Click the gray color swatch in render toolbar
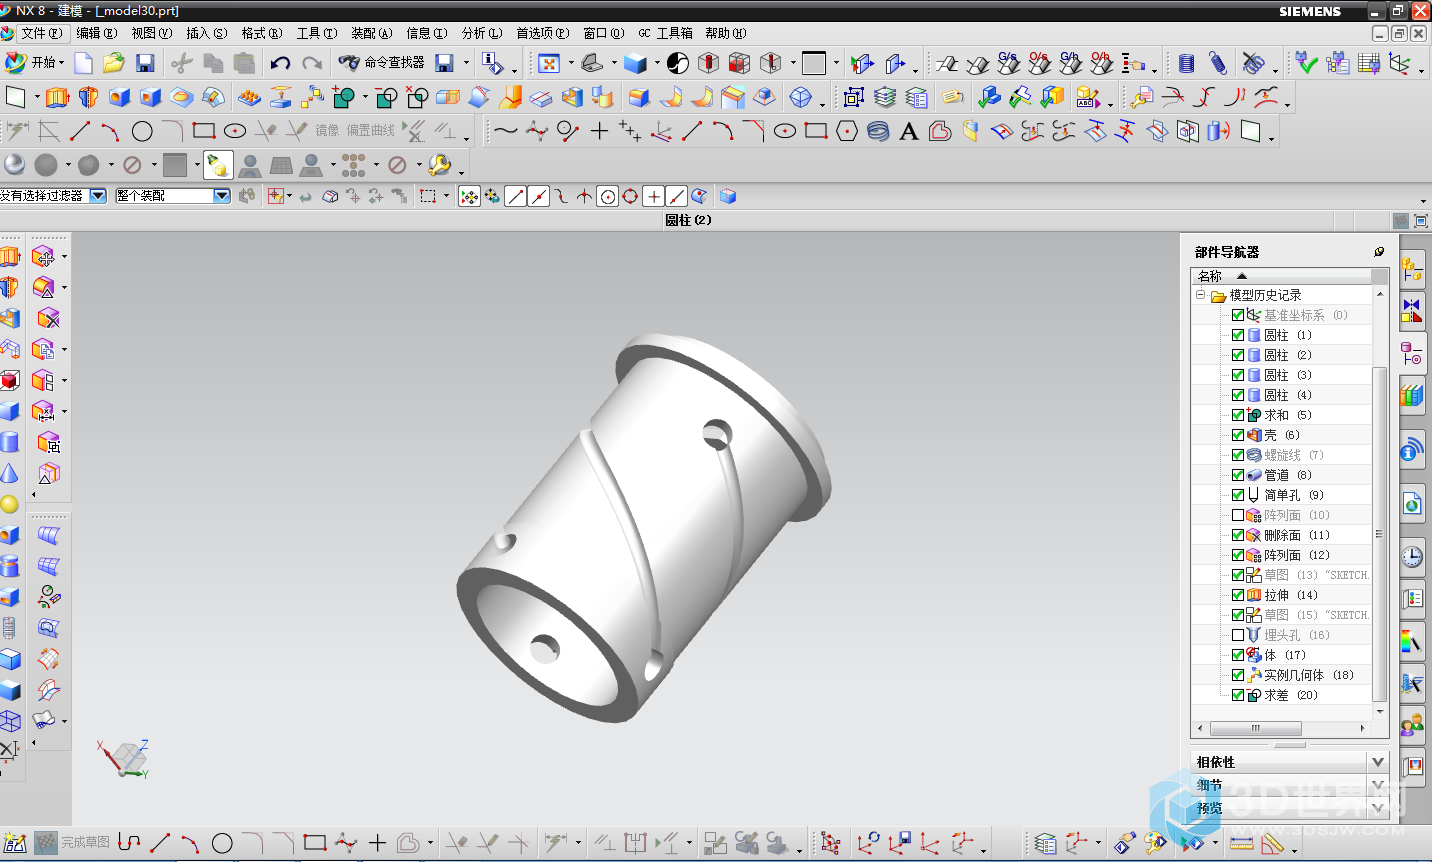The width and height of the screenshot is (1432, 862). pos(175,164)
